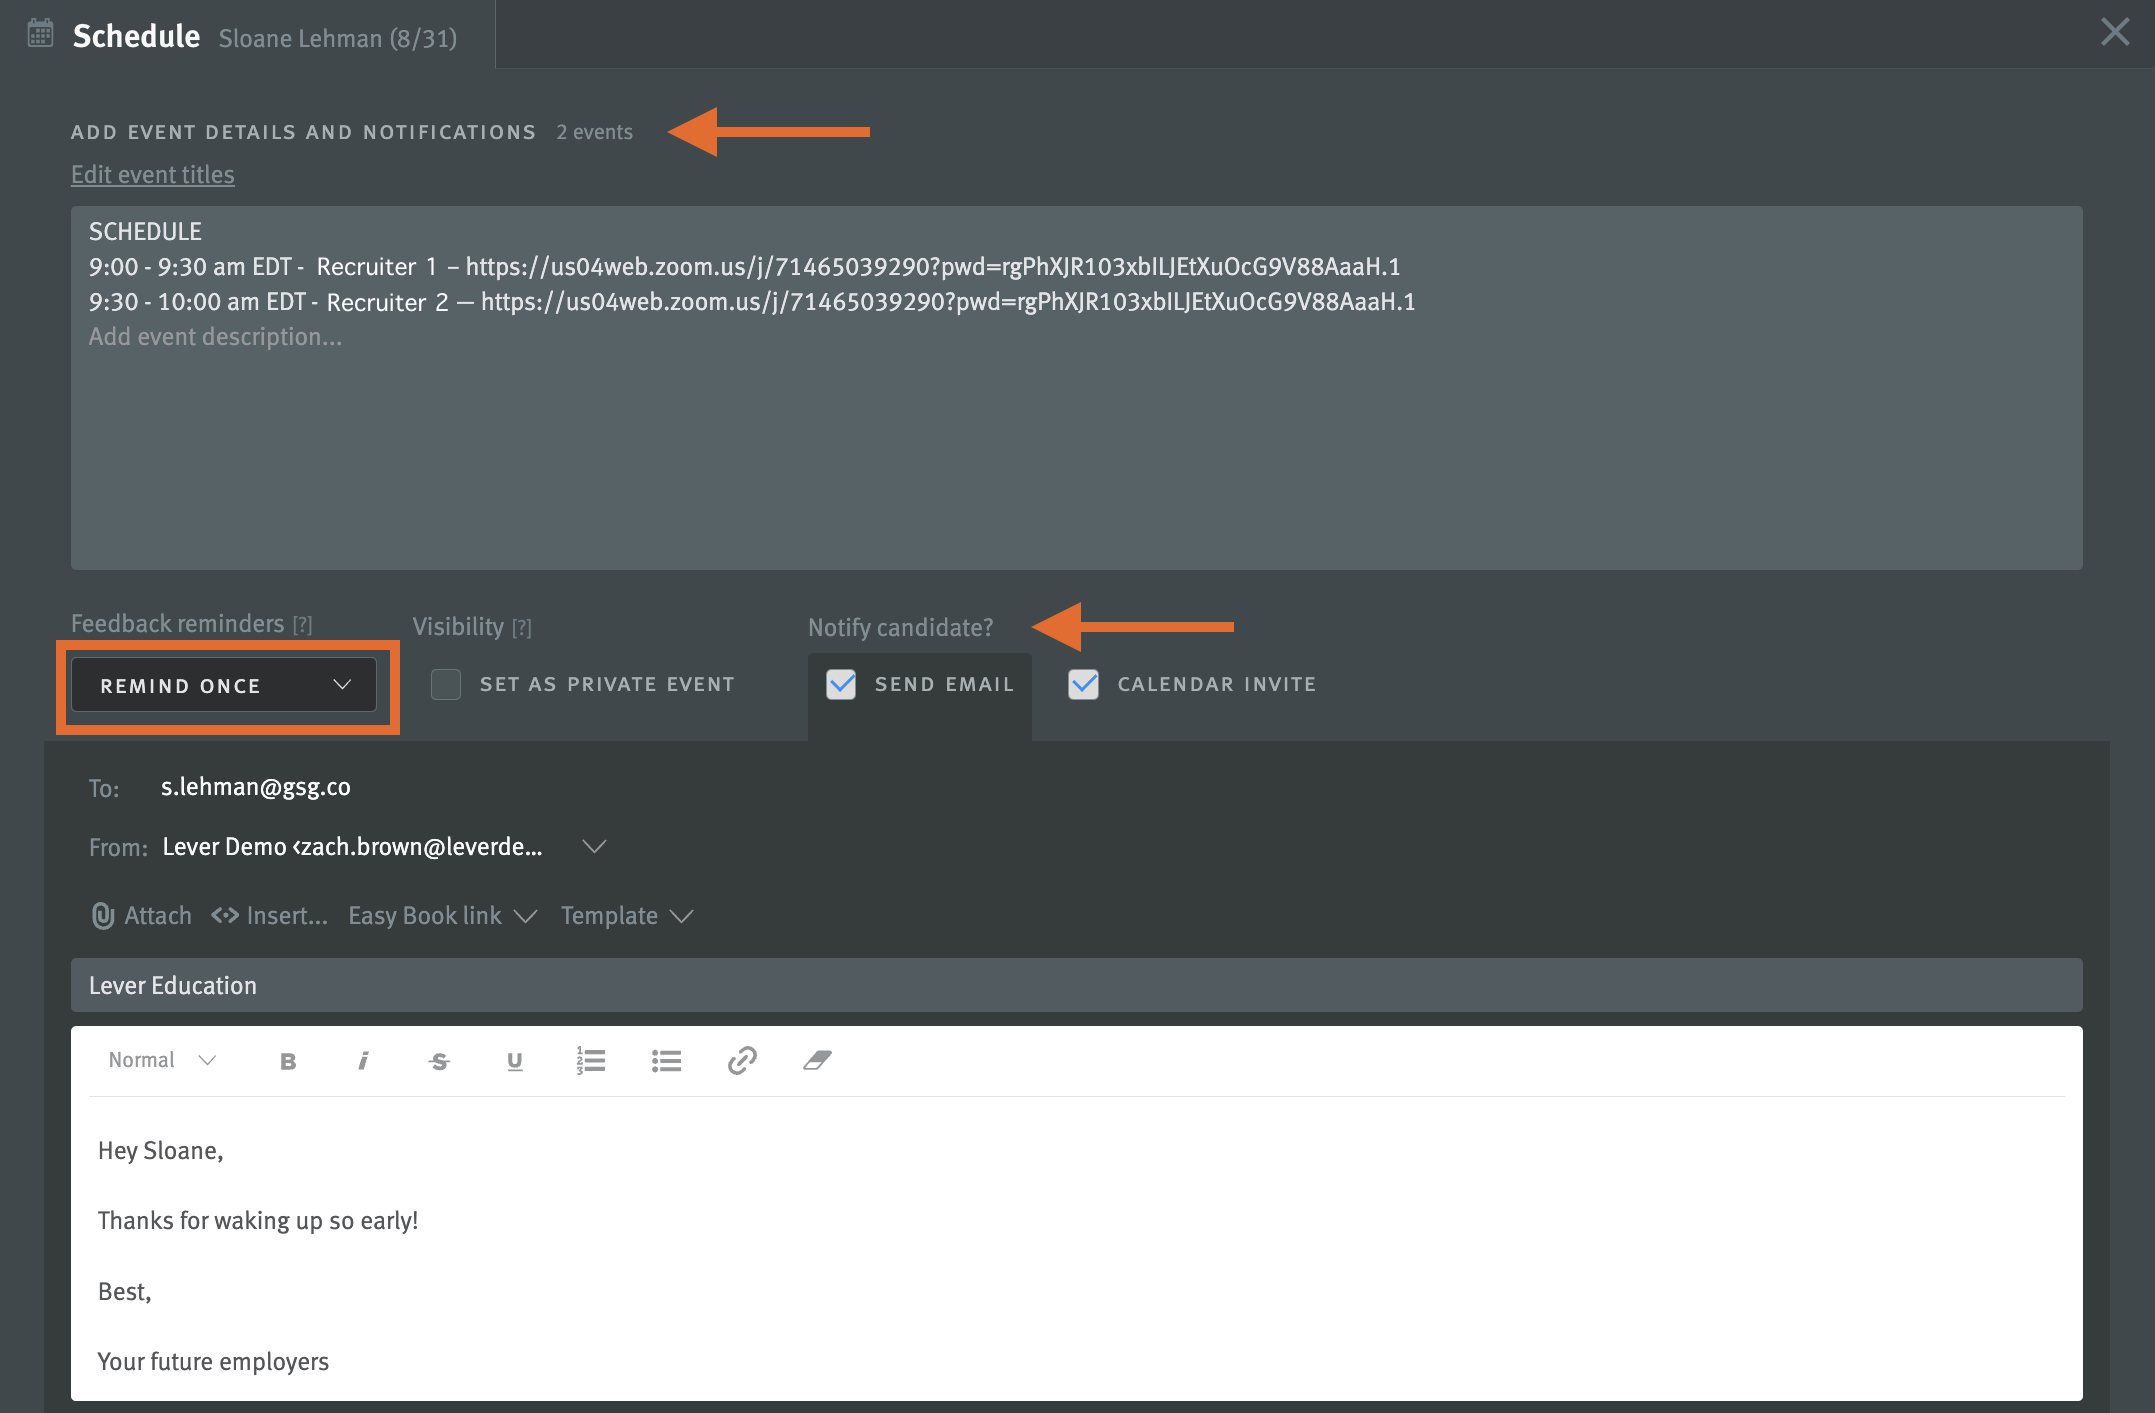2155x1413 pixels.
Task: Clear formatting with eraser icon
Action: pos(817,1060)
